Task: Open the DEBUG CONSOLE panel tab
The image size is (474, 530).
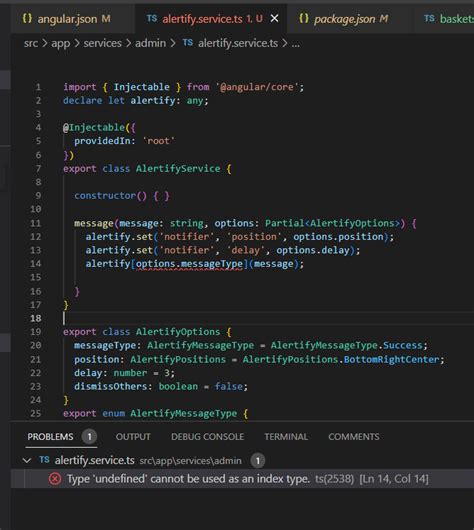Action: 207,437
